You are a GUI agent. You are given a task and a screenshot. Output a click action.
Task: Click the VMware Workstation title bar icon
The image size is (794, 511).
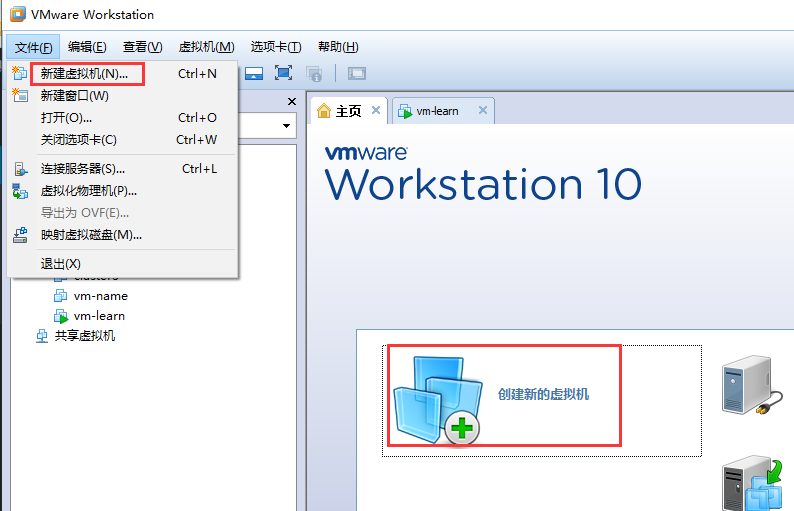[18, 14]
